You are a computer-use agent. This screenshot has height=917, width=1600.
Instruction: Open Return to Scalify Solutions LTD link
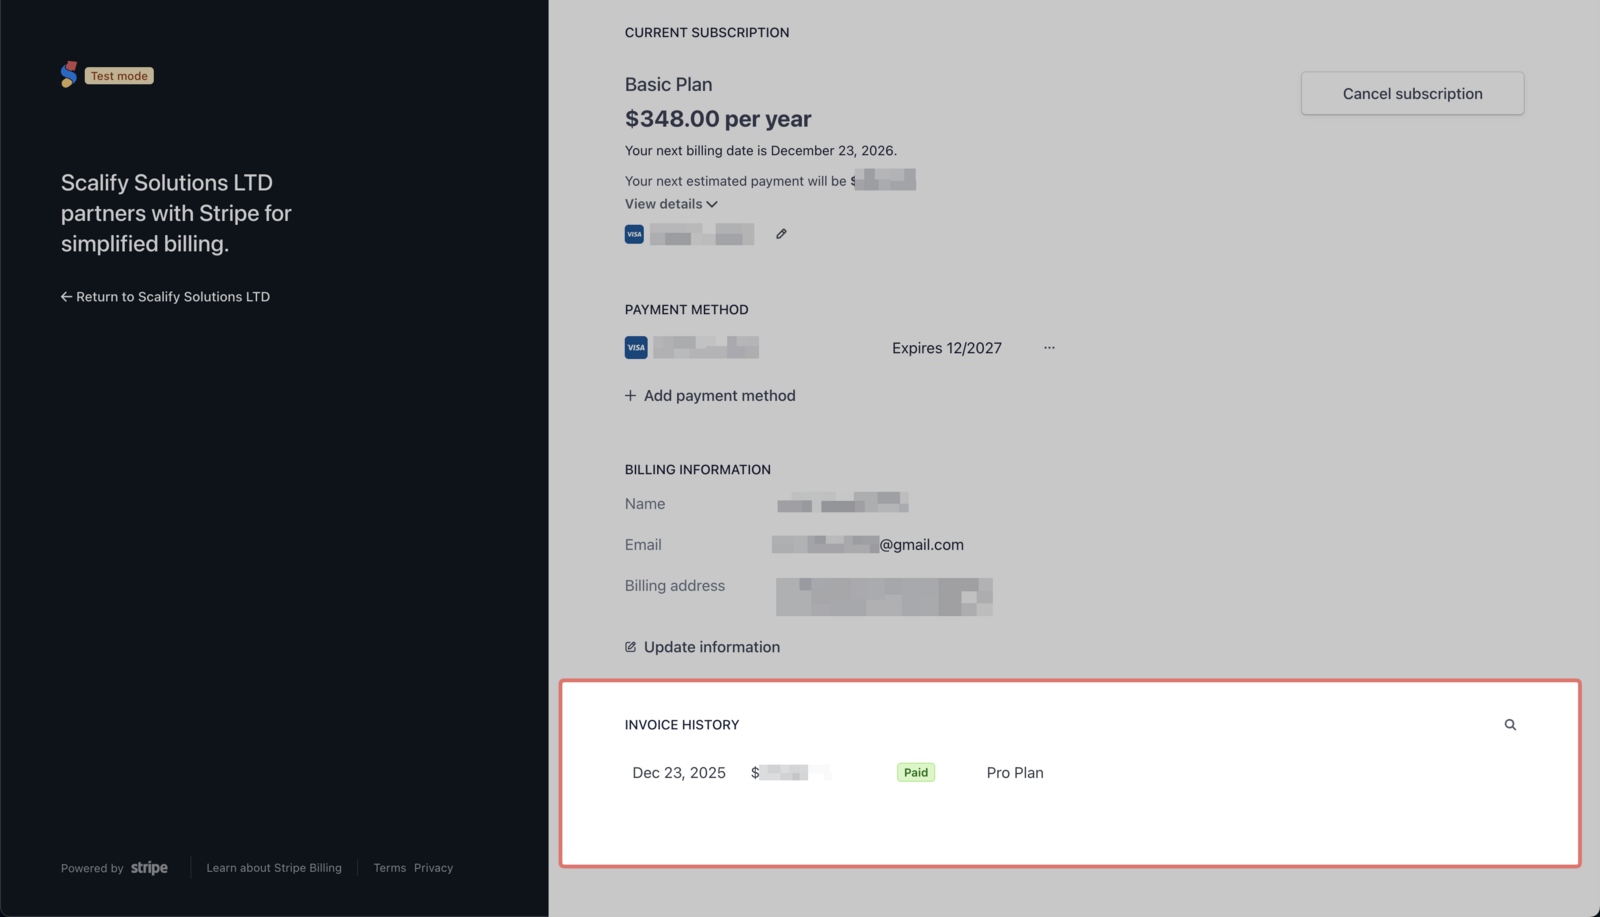coord(173,296)
